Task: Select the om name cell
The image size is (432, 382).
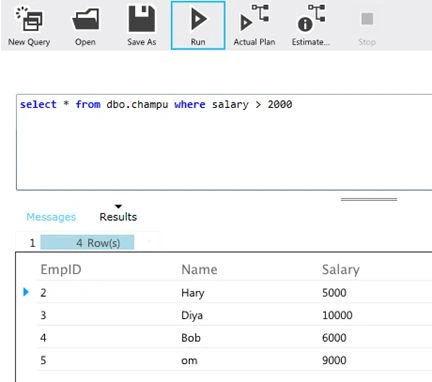Action: click(189, 360)
